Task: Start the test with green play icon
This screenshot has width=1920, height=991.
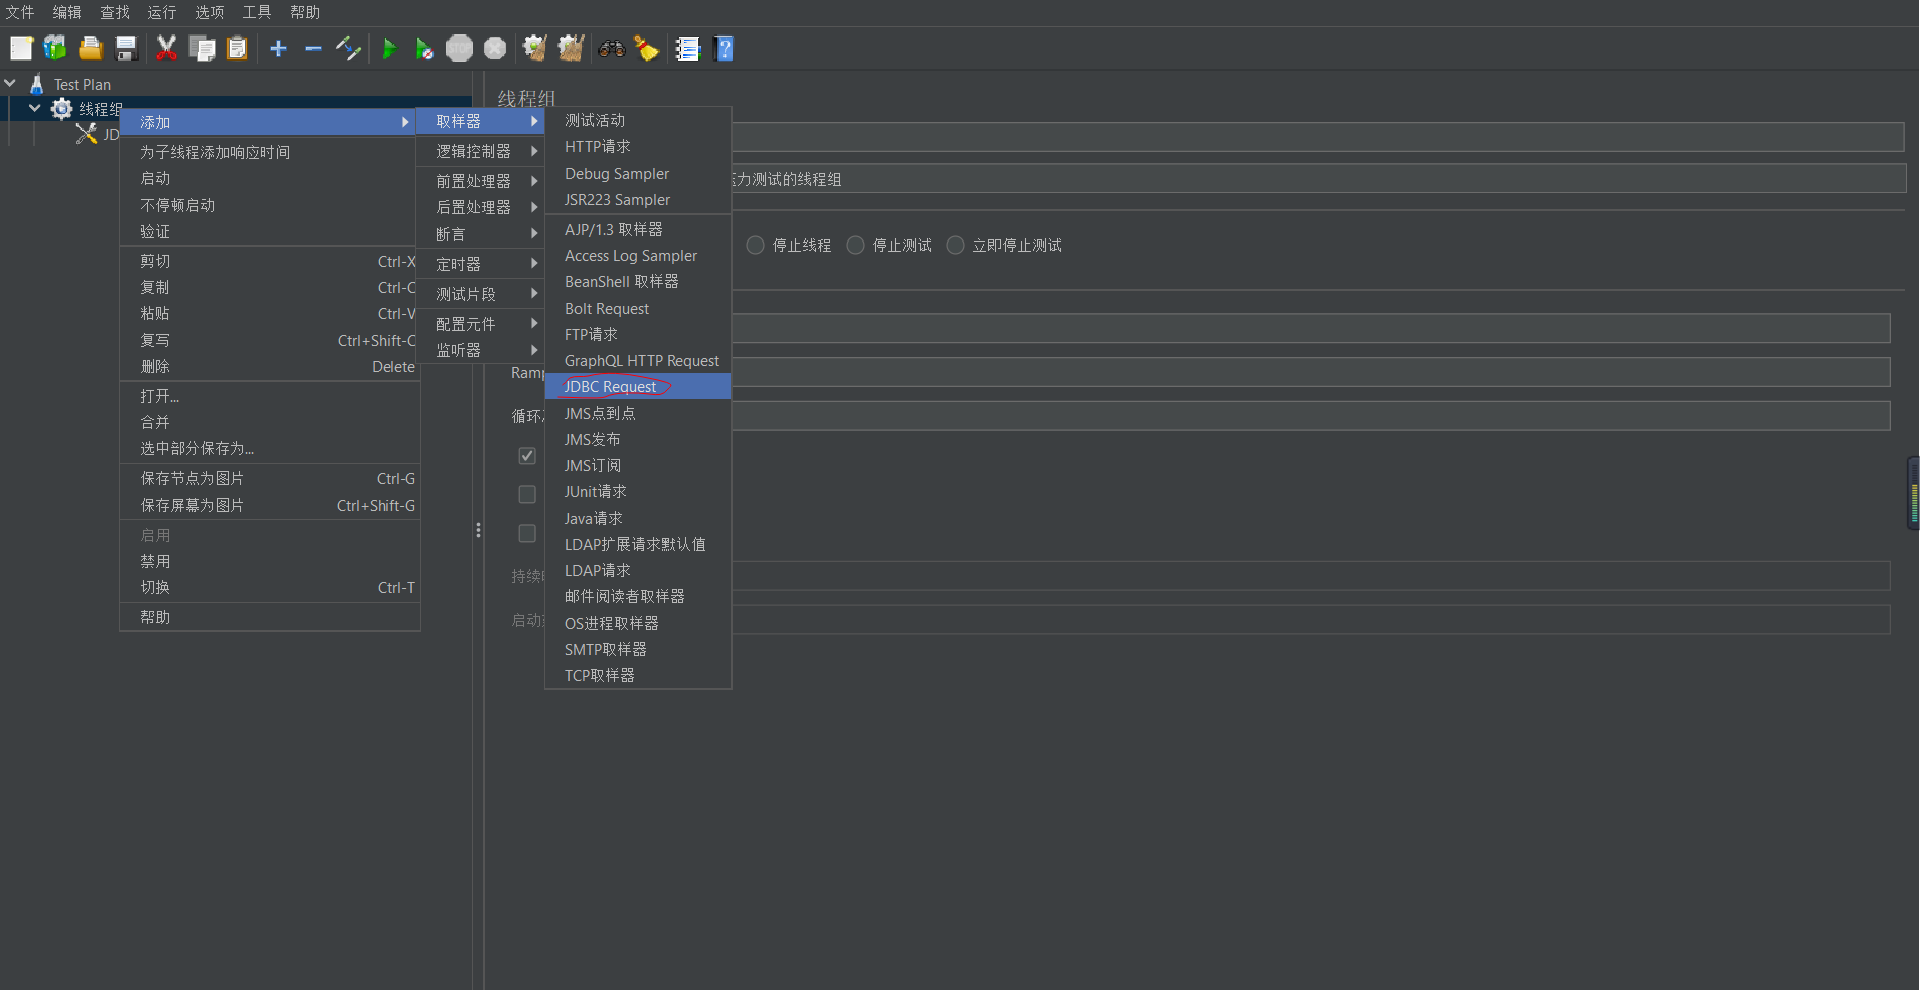Action: [390, 48]
